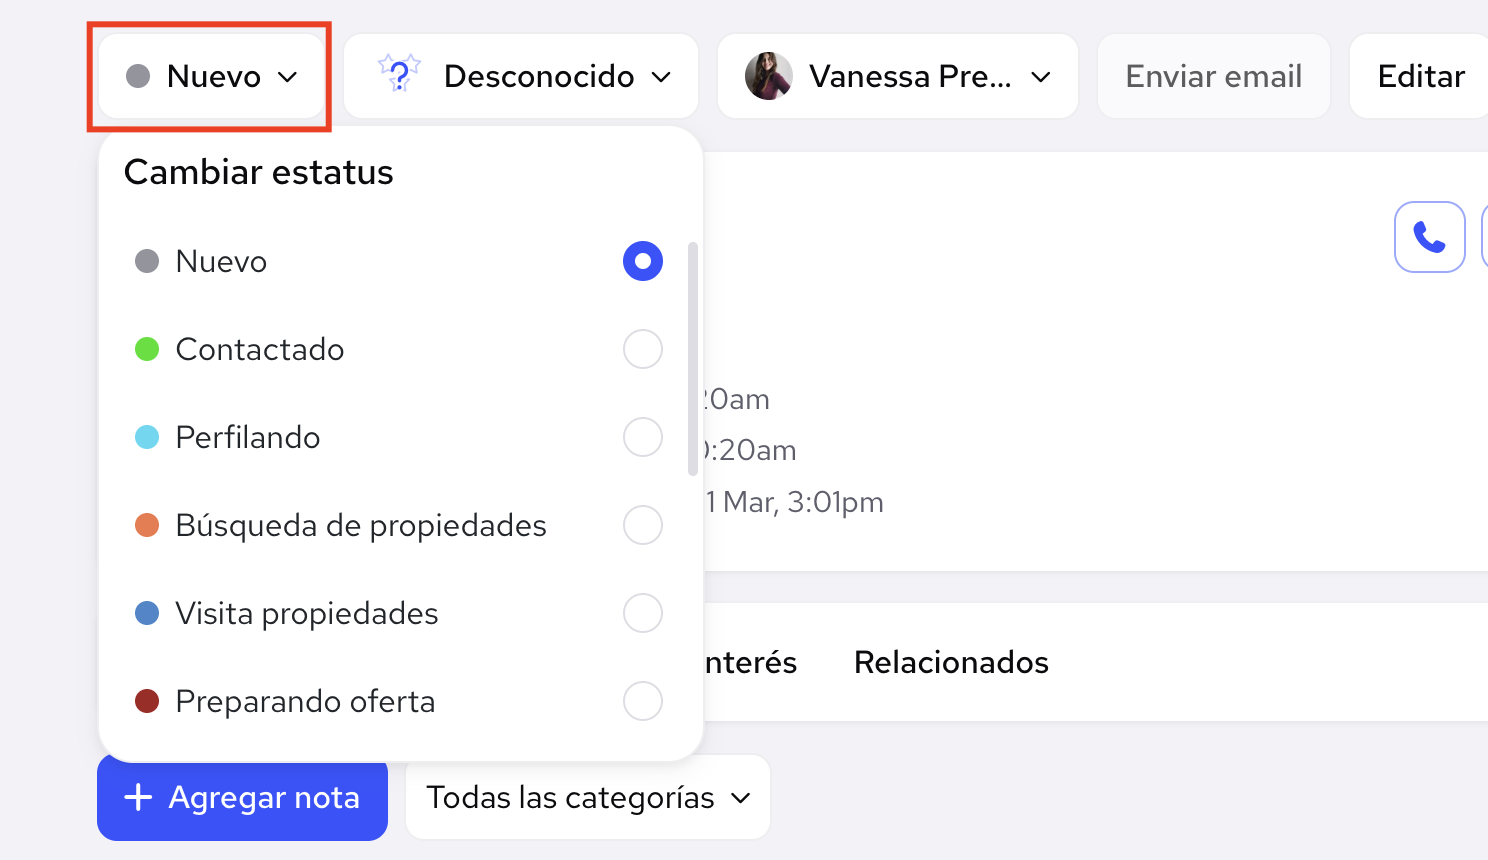Collapse the Nuevo status dropdown

pos(212,76)
